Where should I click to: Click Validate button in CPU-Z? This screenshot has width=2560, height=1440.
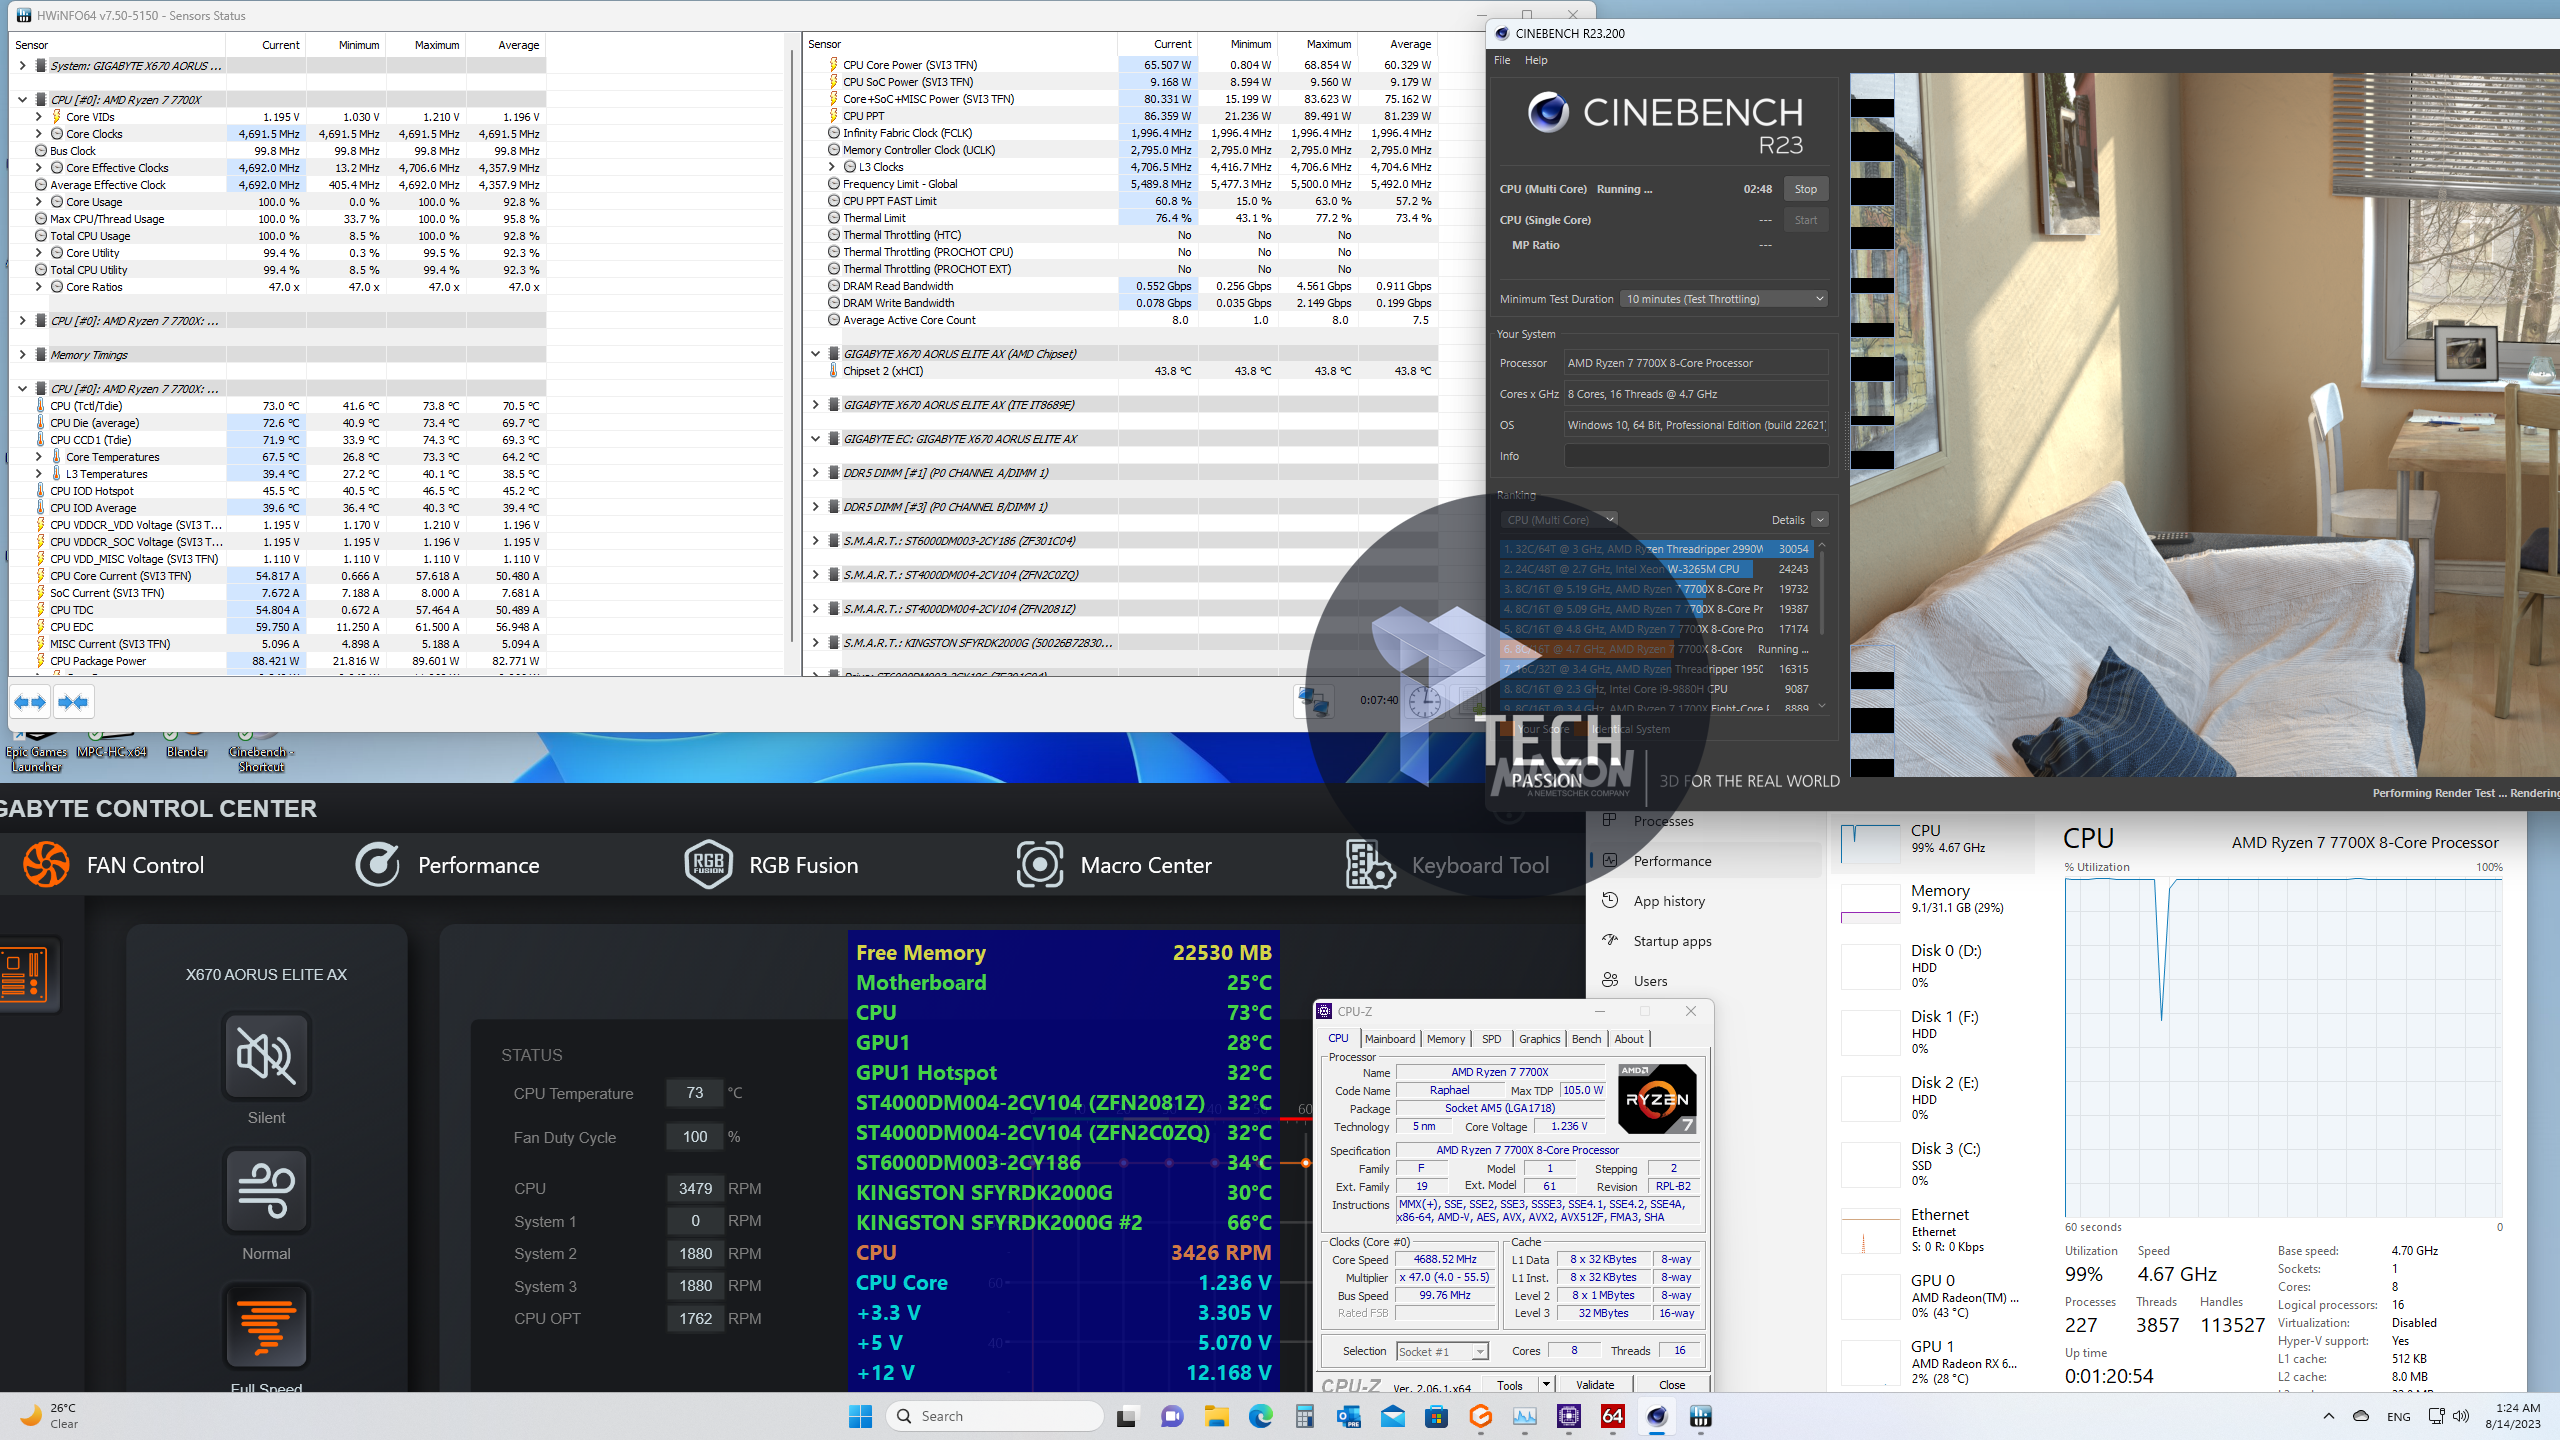1594,1385
